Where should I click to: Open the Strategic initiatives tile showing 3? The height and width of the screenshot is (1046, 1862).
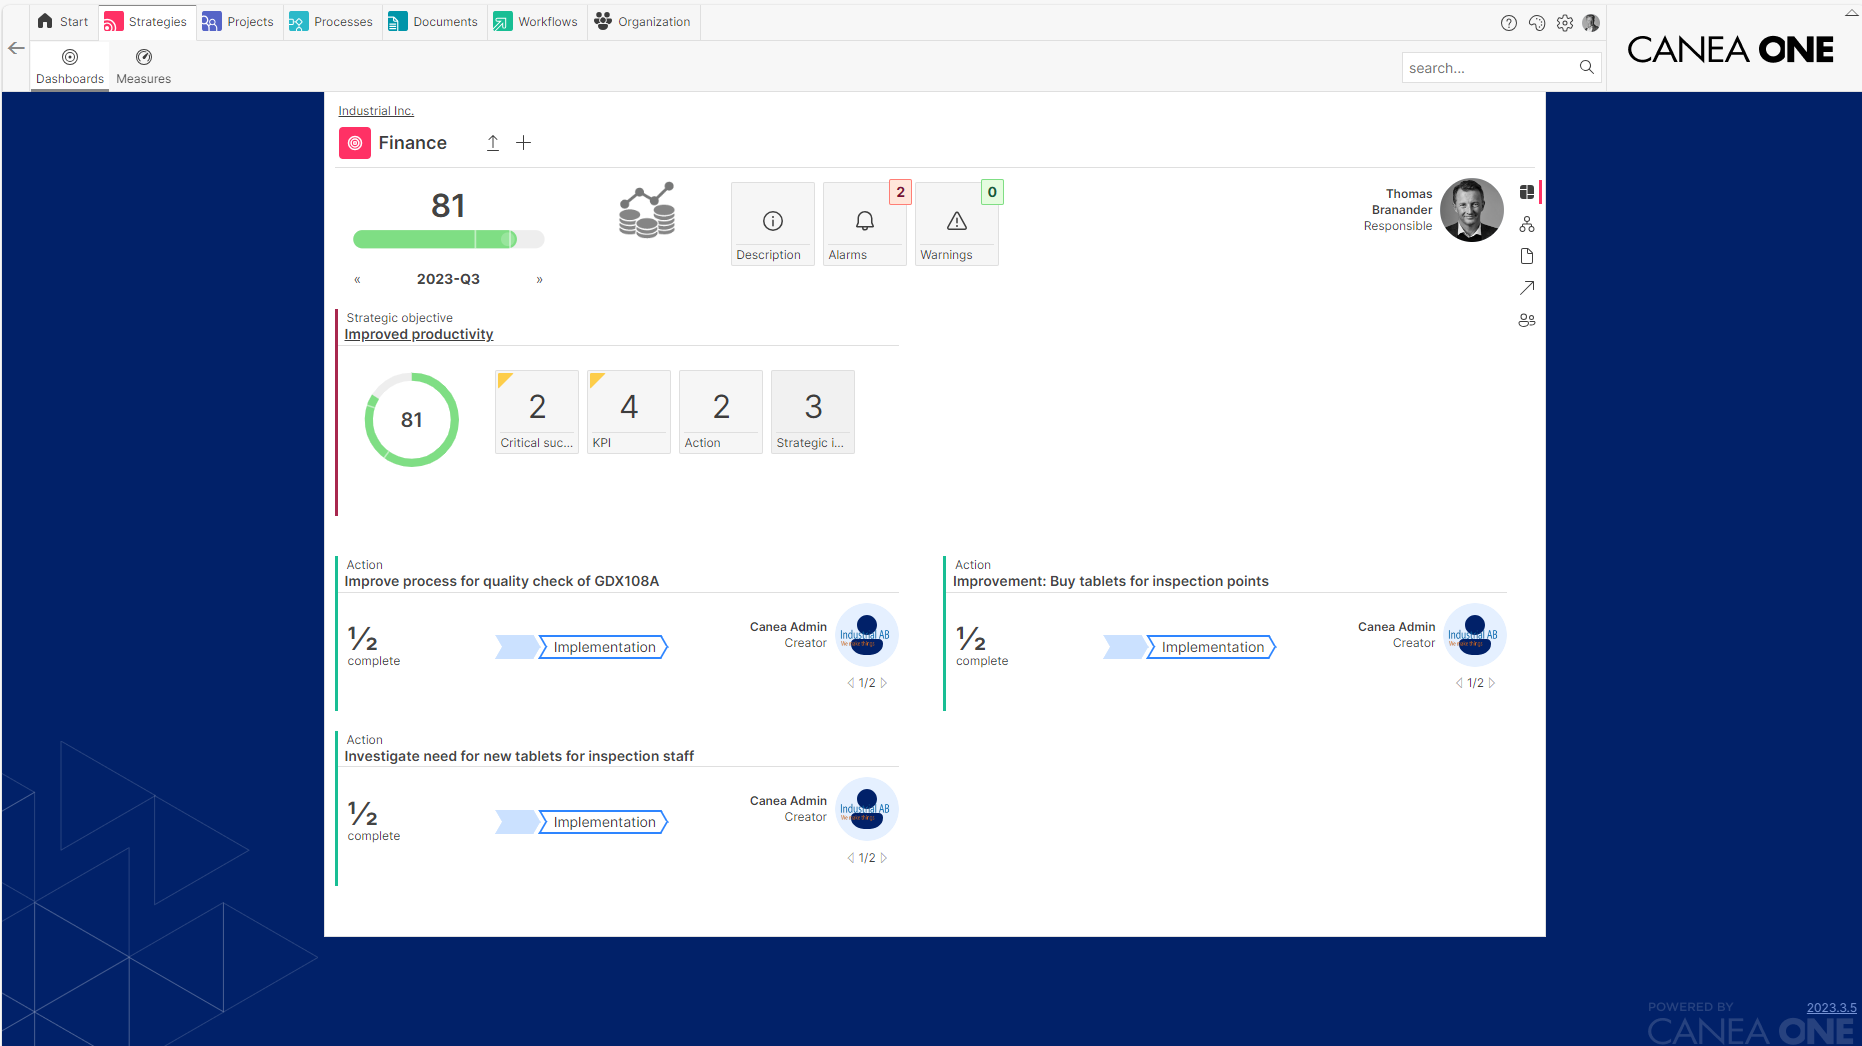pos(813,412)
